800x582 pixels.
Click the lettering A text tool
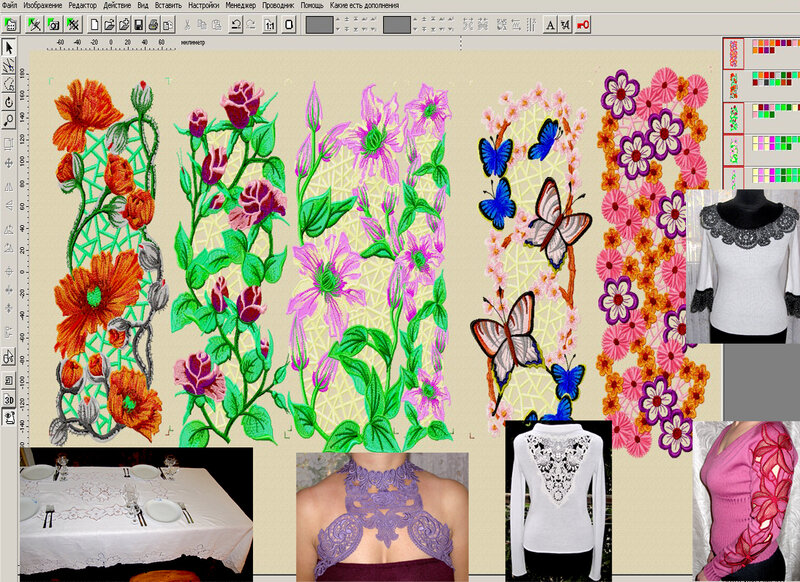coord(550,23)
